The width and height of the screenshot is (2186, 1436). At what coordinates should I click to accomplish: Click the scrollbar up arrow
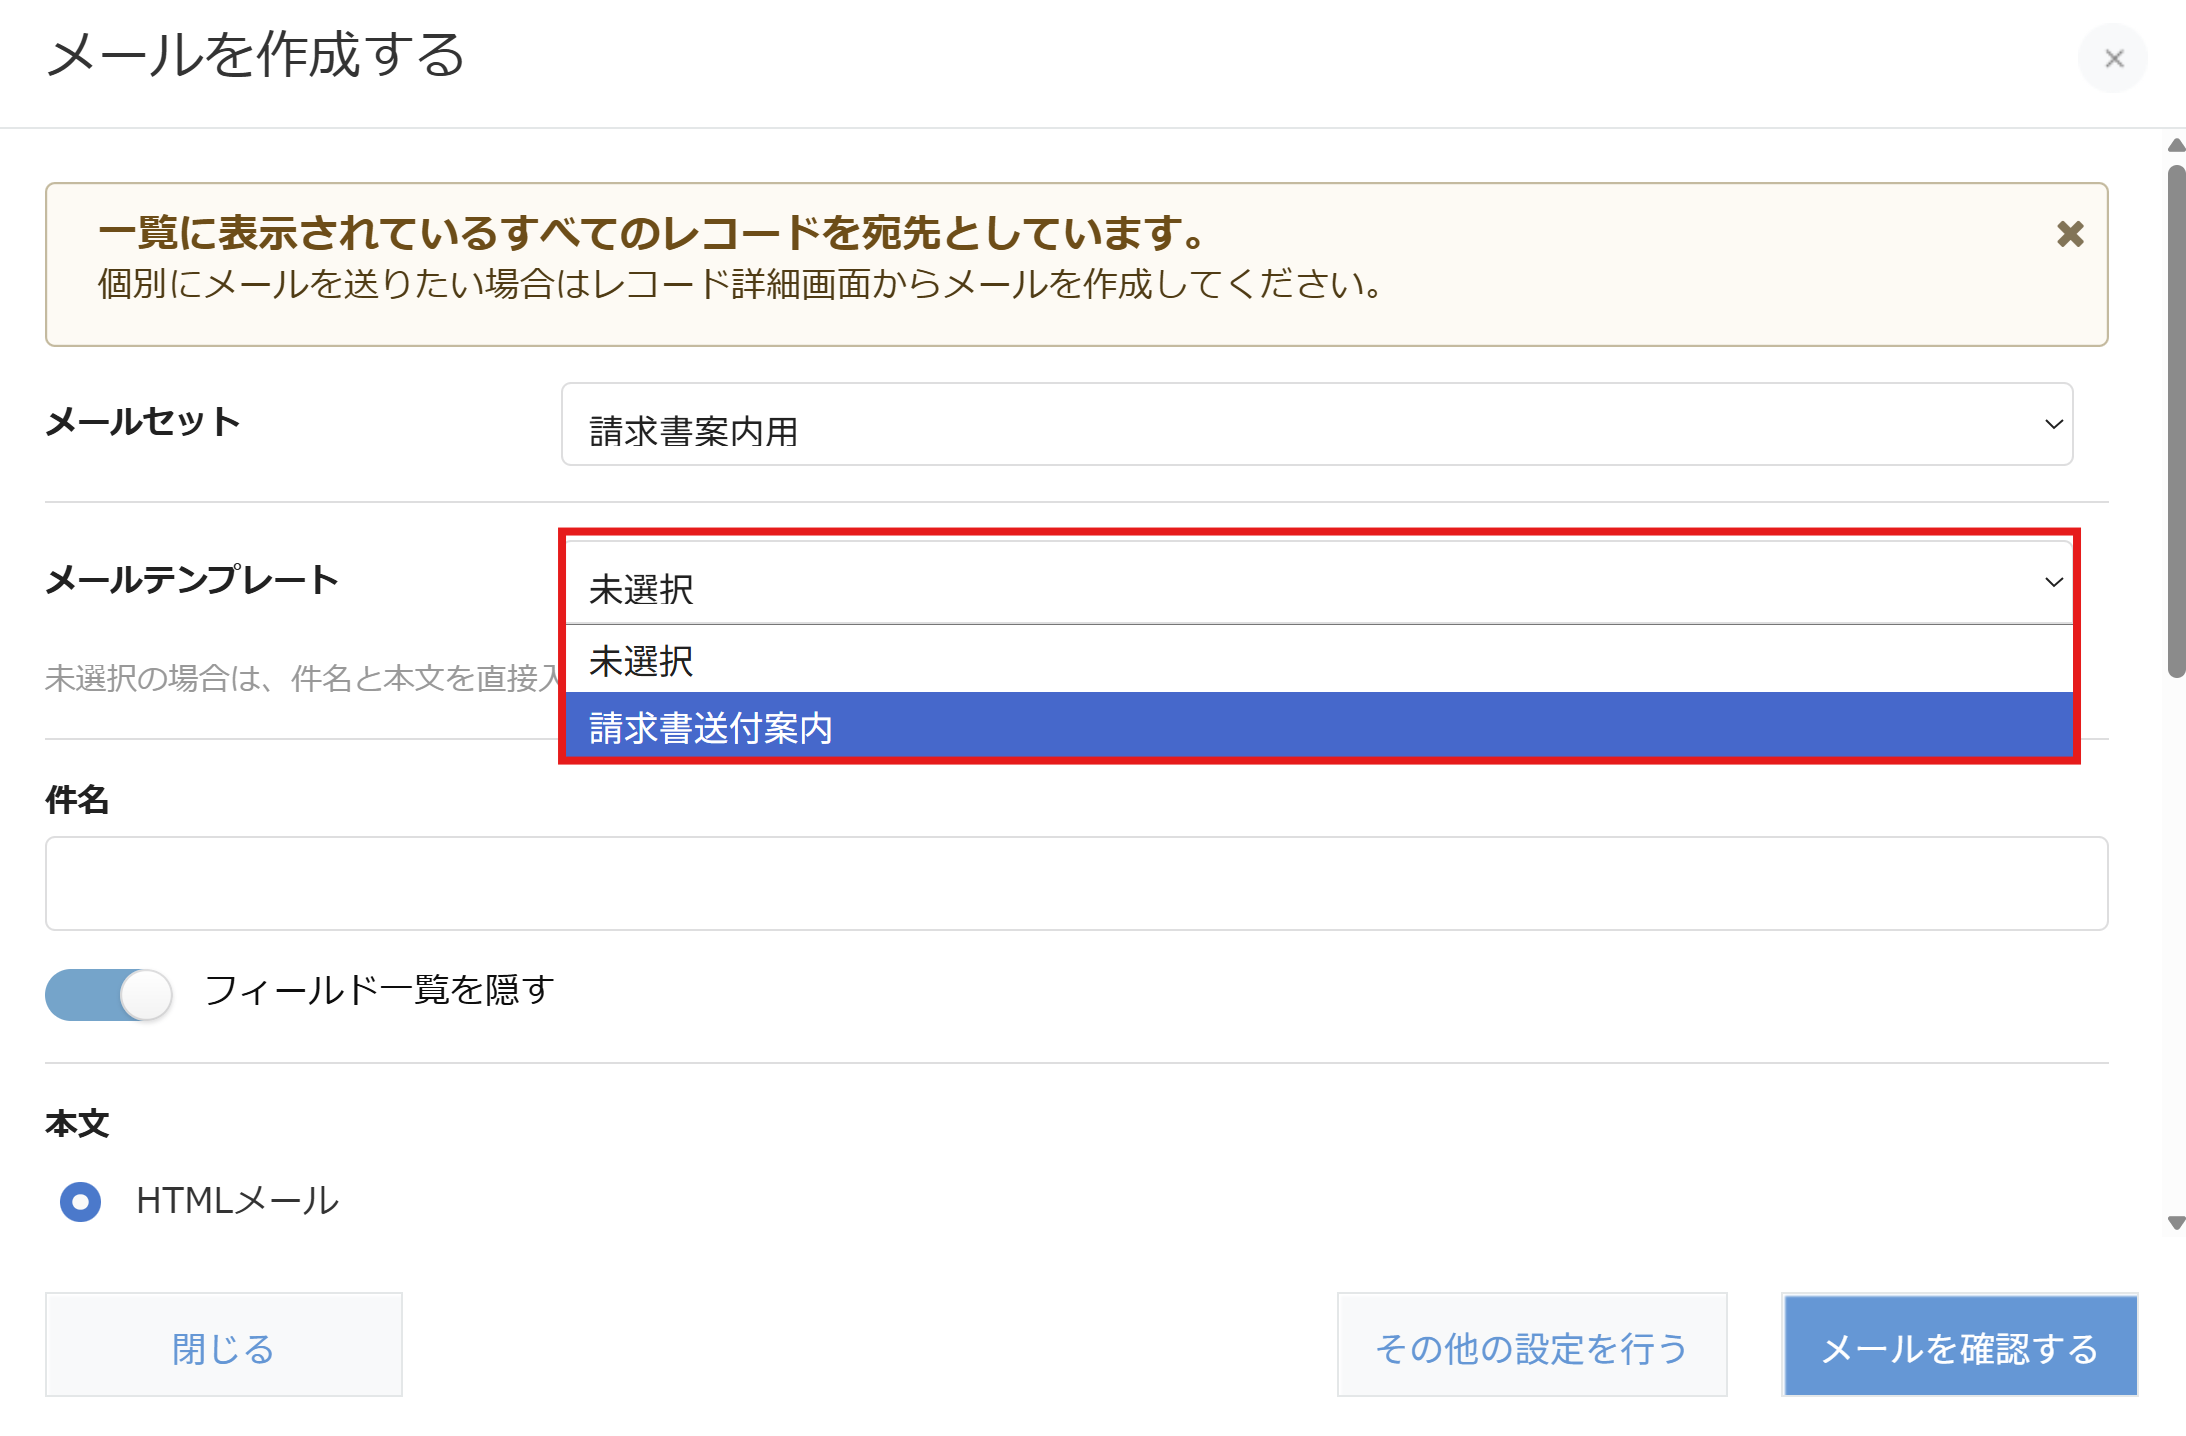[x=2176, y=146]
